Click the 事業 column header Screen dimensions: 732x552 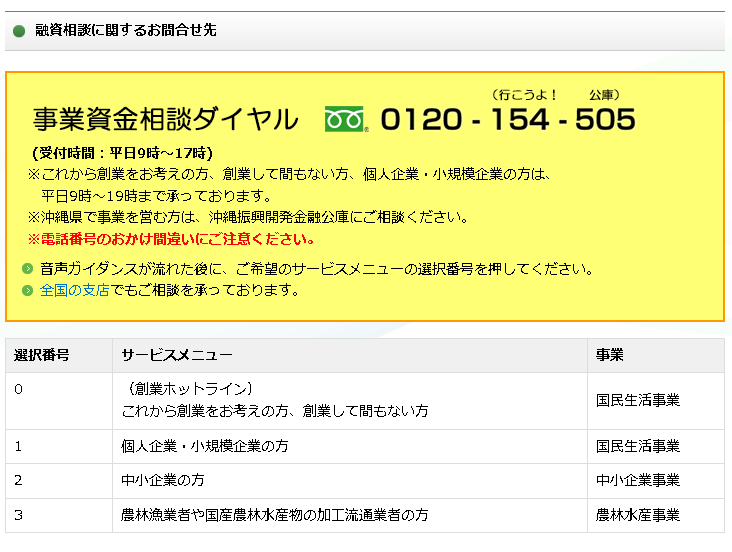pyautogui.click(x=610, y=356)
